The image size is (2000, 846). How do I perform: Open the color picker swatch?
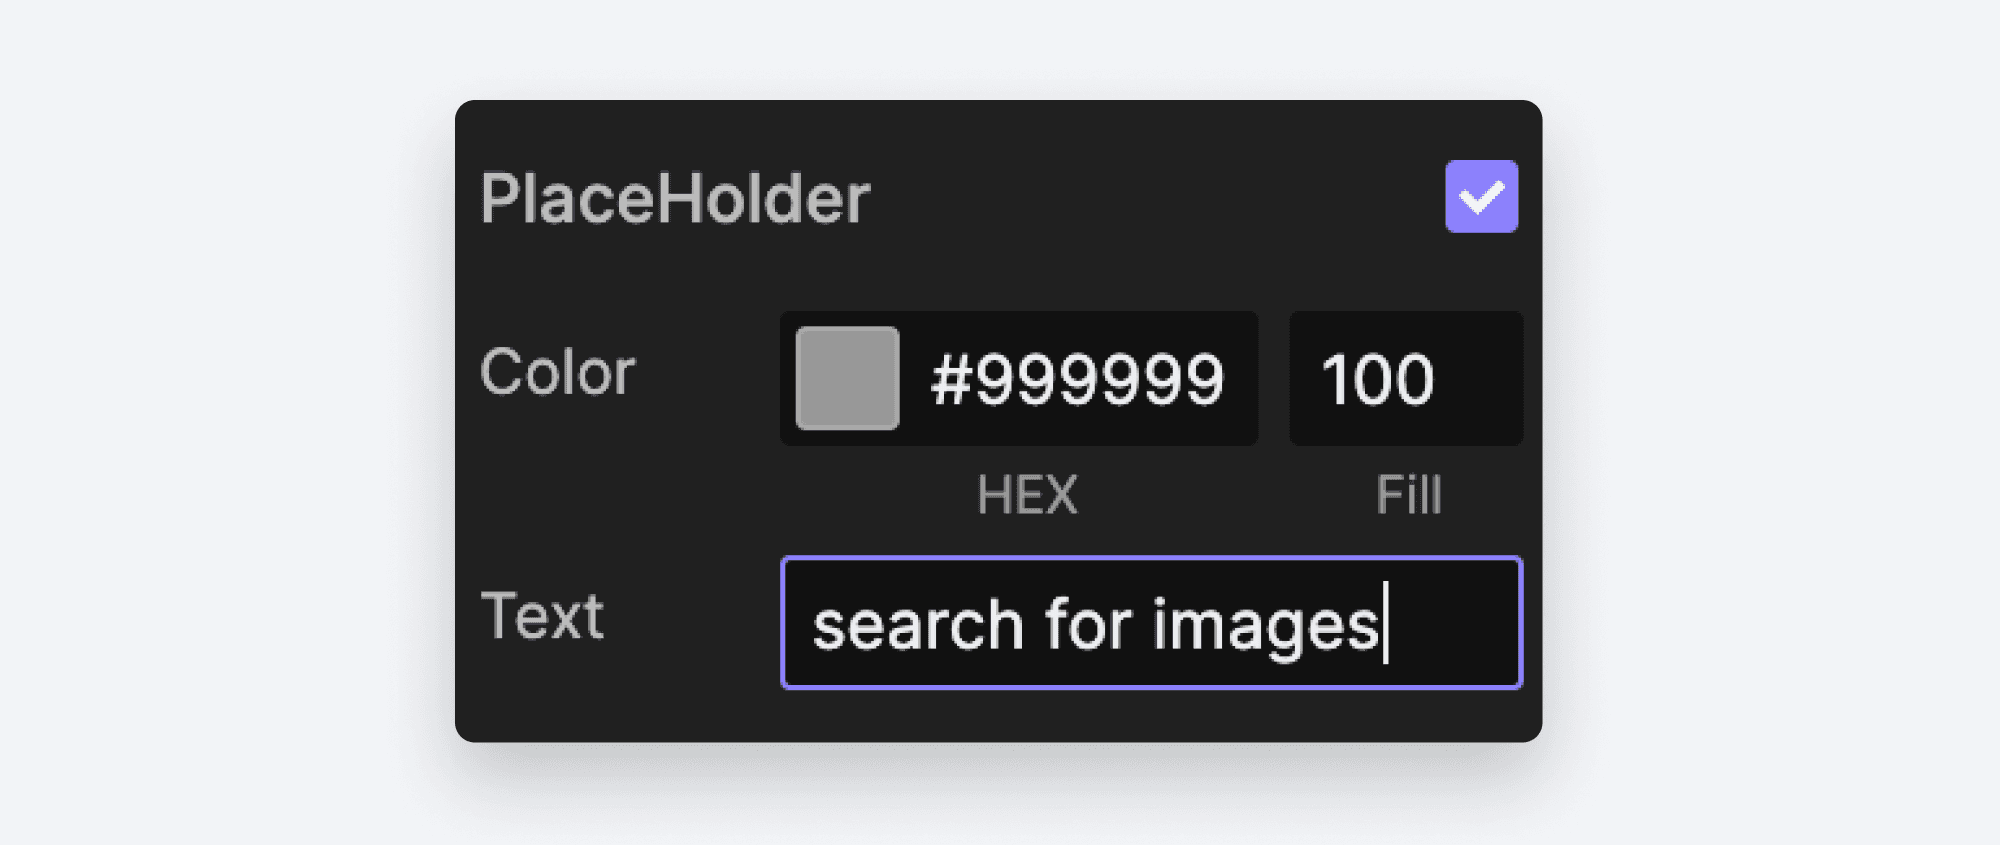tap(846, 378)
